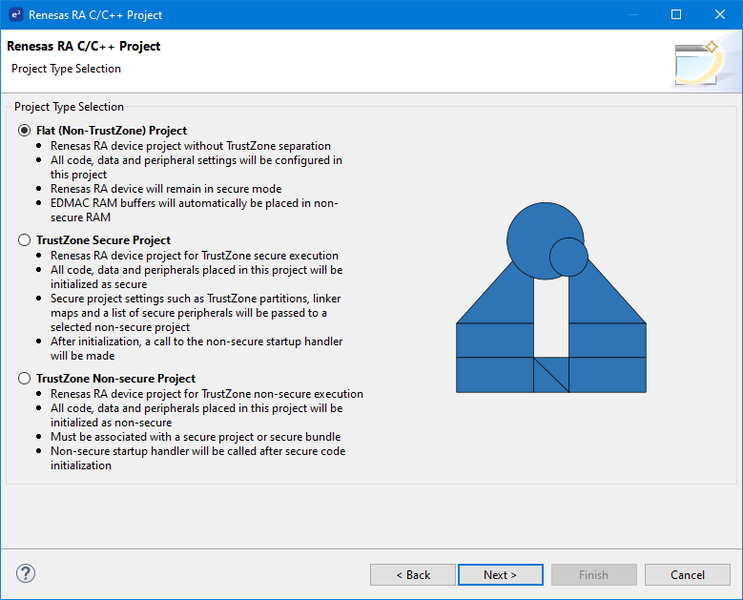The width and height of the screenshot is (743, 600).
Task: Close the Renesas RA project wizard
Action: click(x=721, y=15)
